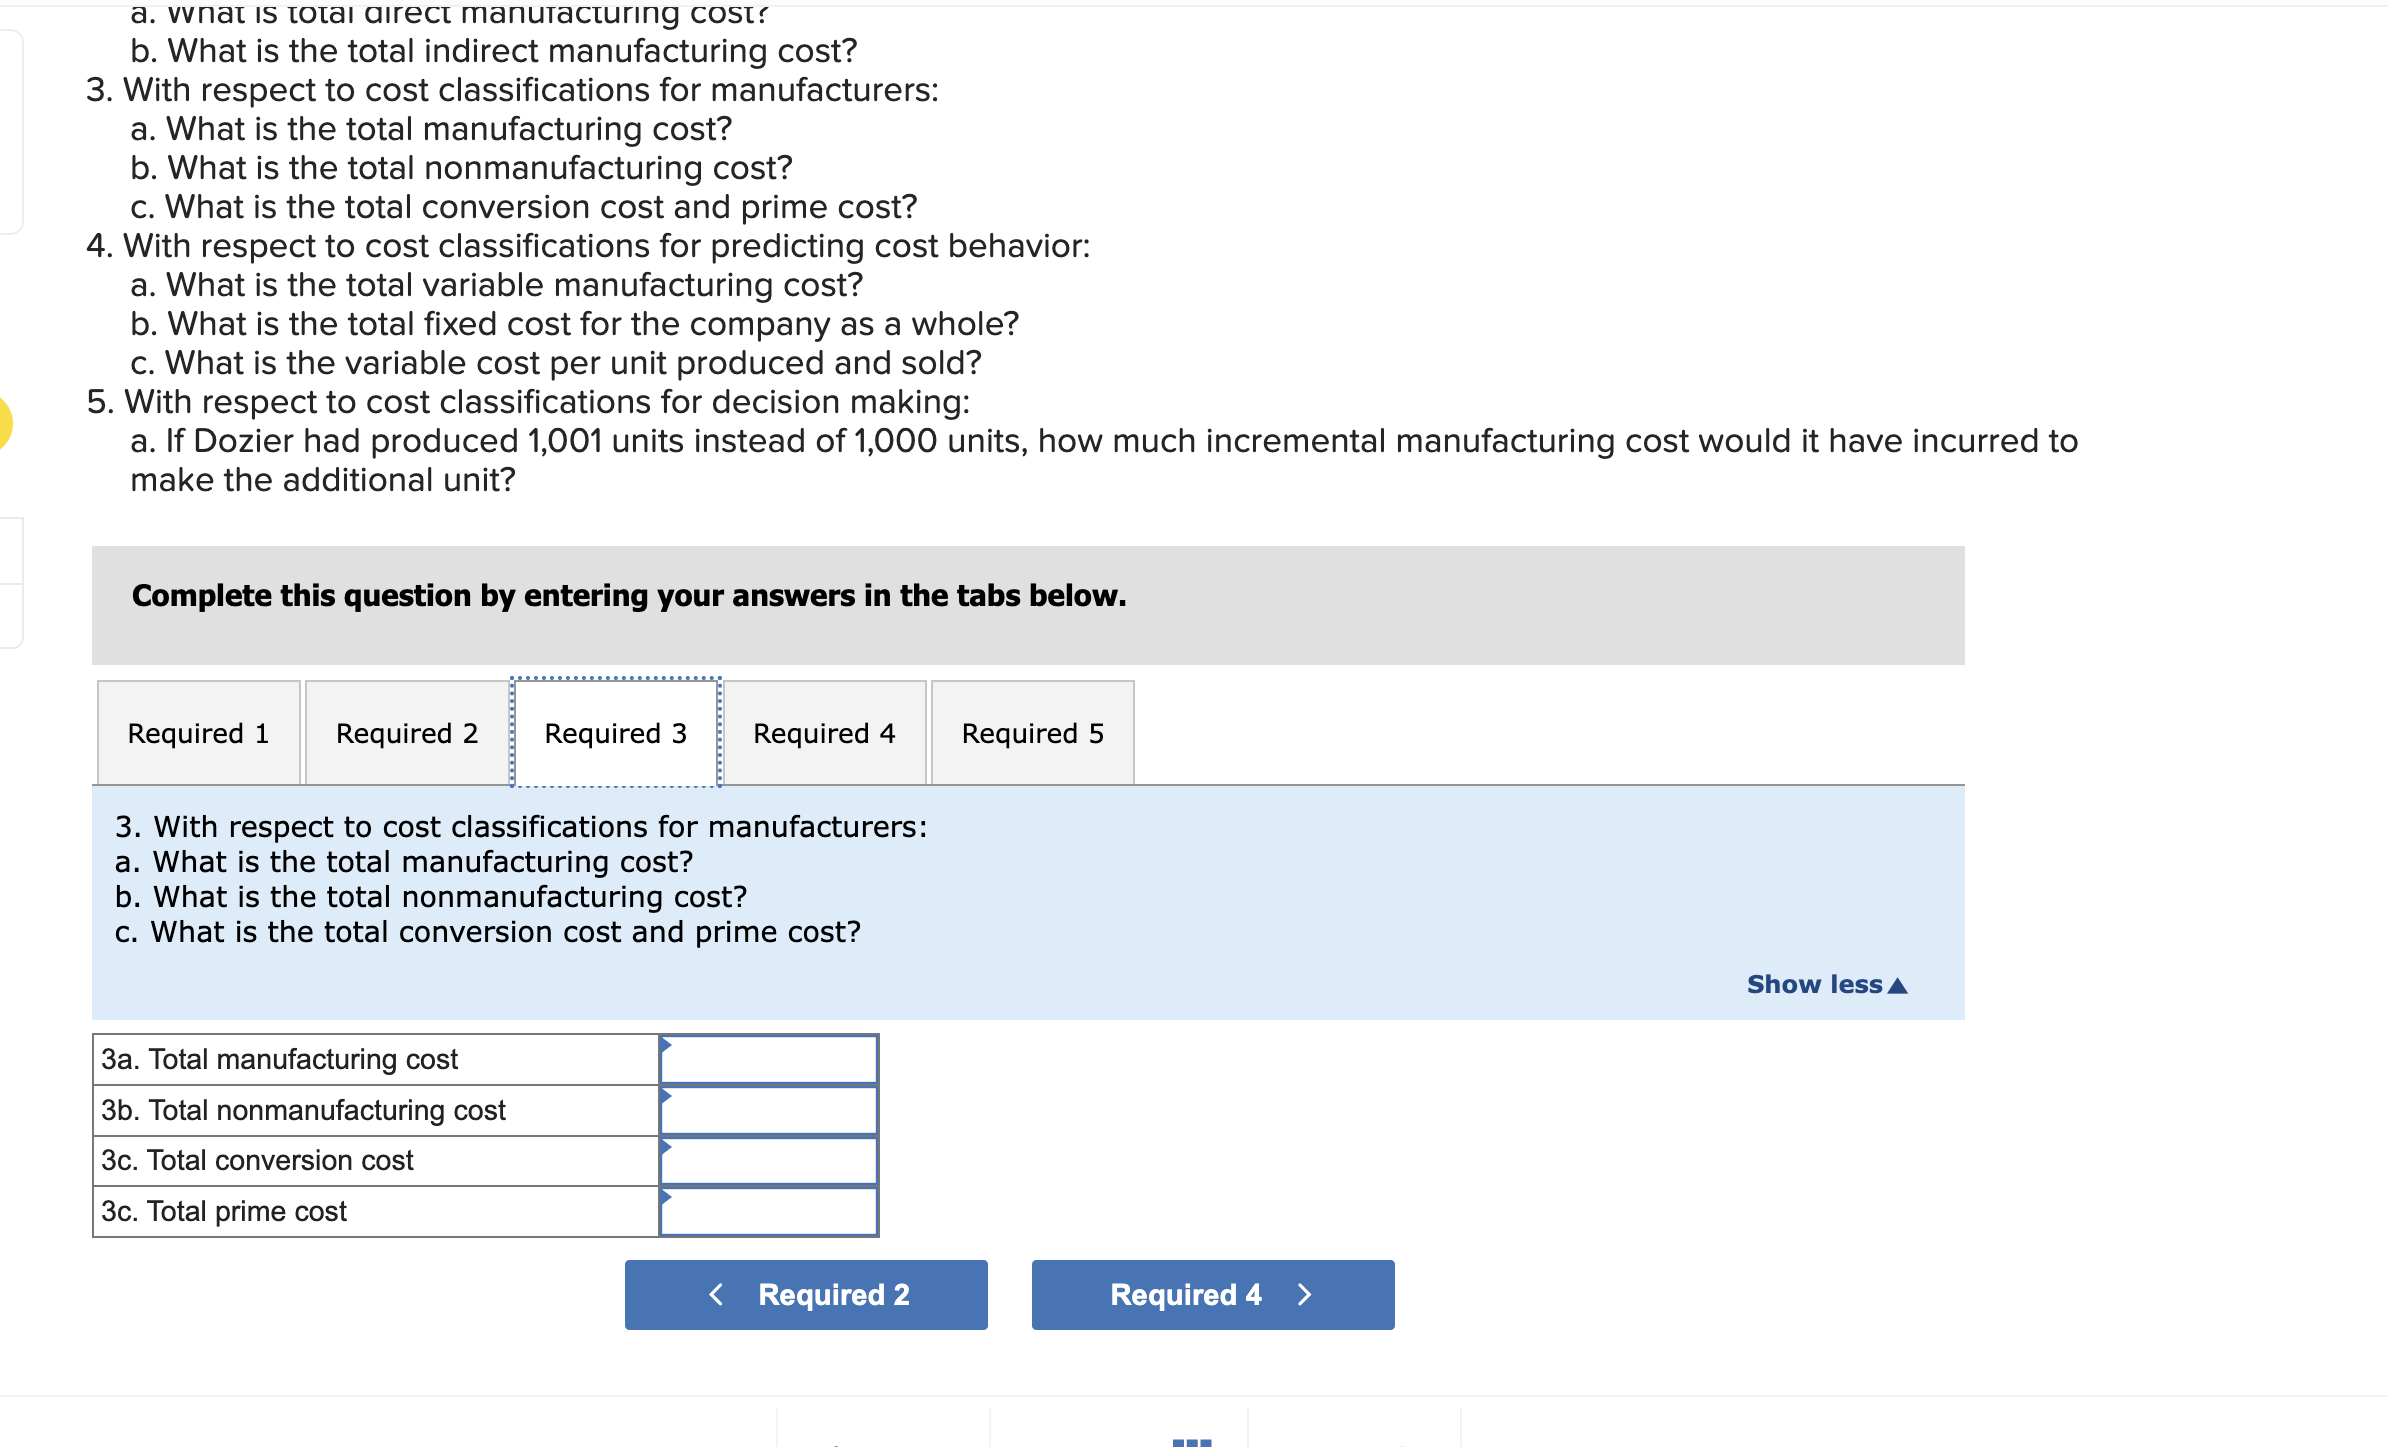Click the Show less collapse arrow

(1897, 986)
